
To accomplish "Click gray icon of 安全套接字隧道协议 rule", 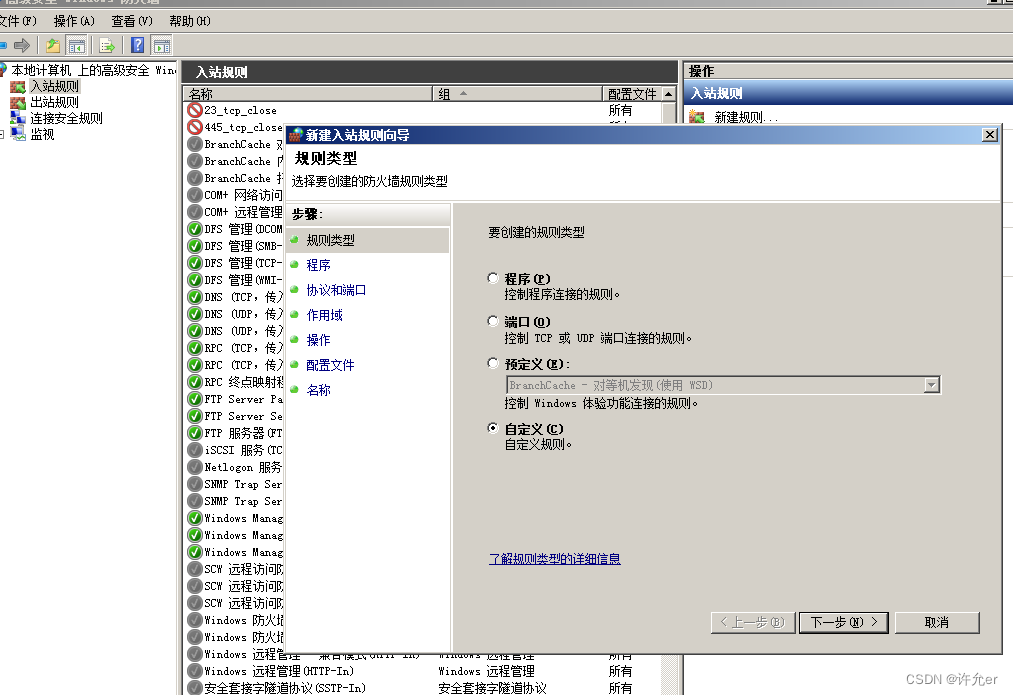I will click(x=195, y=688).
